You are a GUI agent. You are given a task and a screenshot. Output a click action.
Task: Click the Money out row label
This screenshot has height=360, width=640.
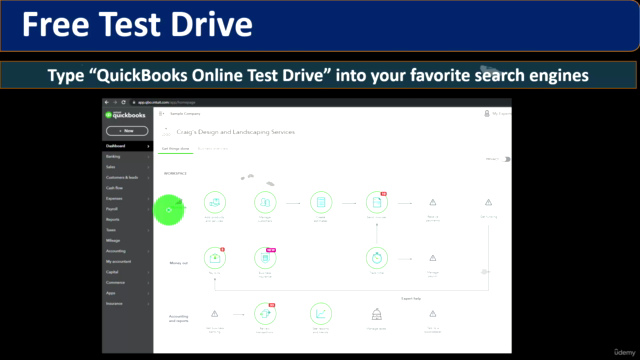pyautogui.click(x=179, y=263)
